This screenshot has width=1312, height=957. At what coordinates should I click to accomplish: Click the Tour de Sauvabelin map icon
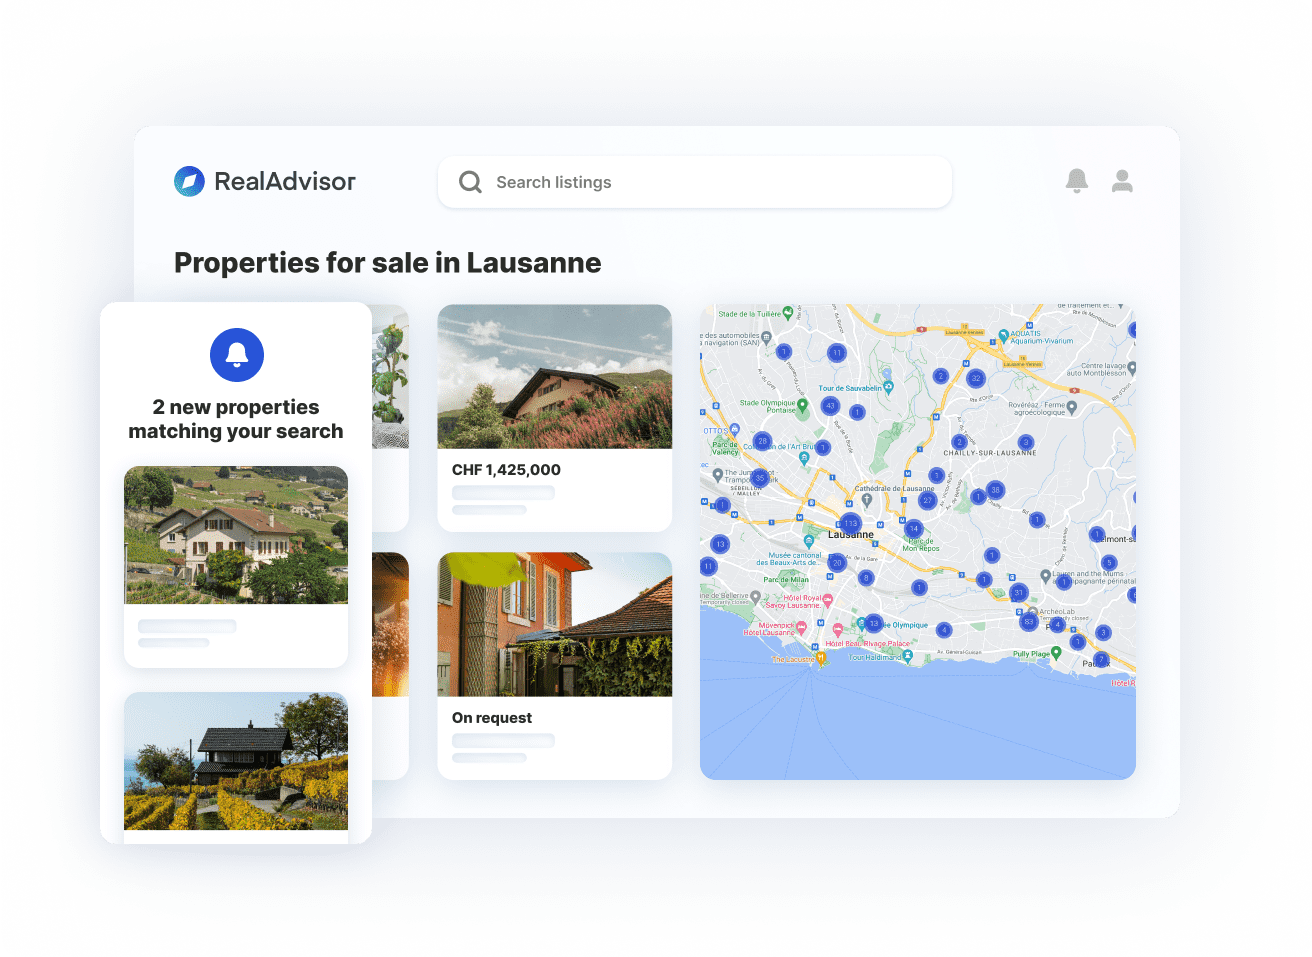[888, 387]
